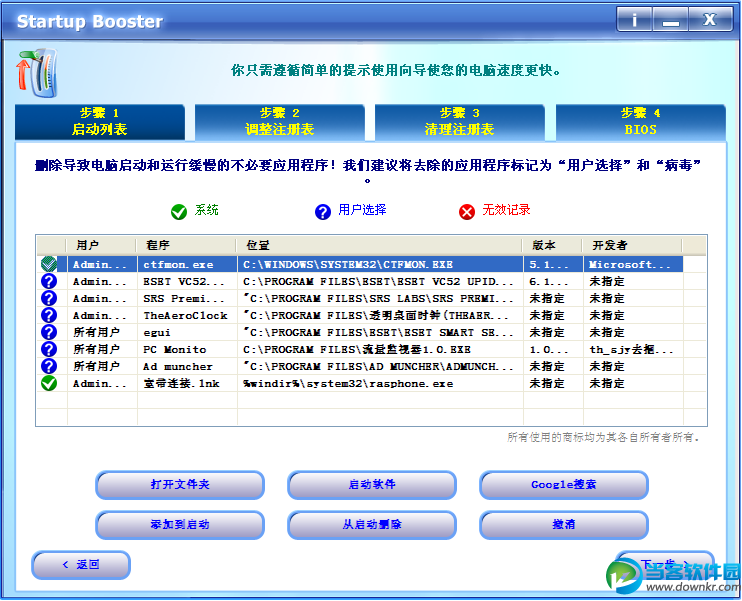Click question icon of ESET VC52 row
This screenshot has width=742, height=601.
pos(49,281)
